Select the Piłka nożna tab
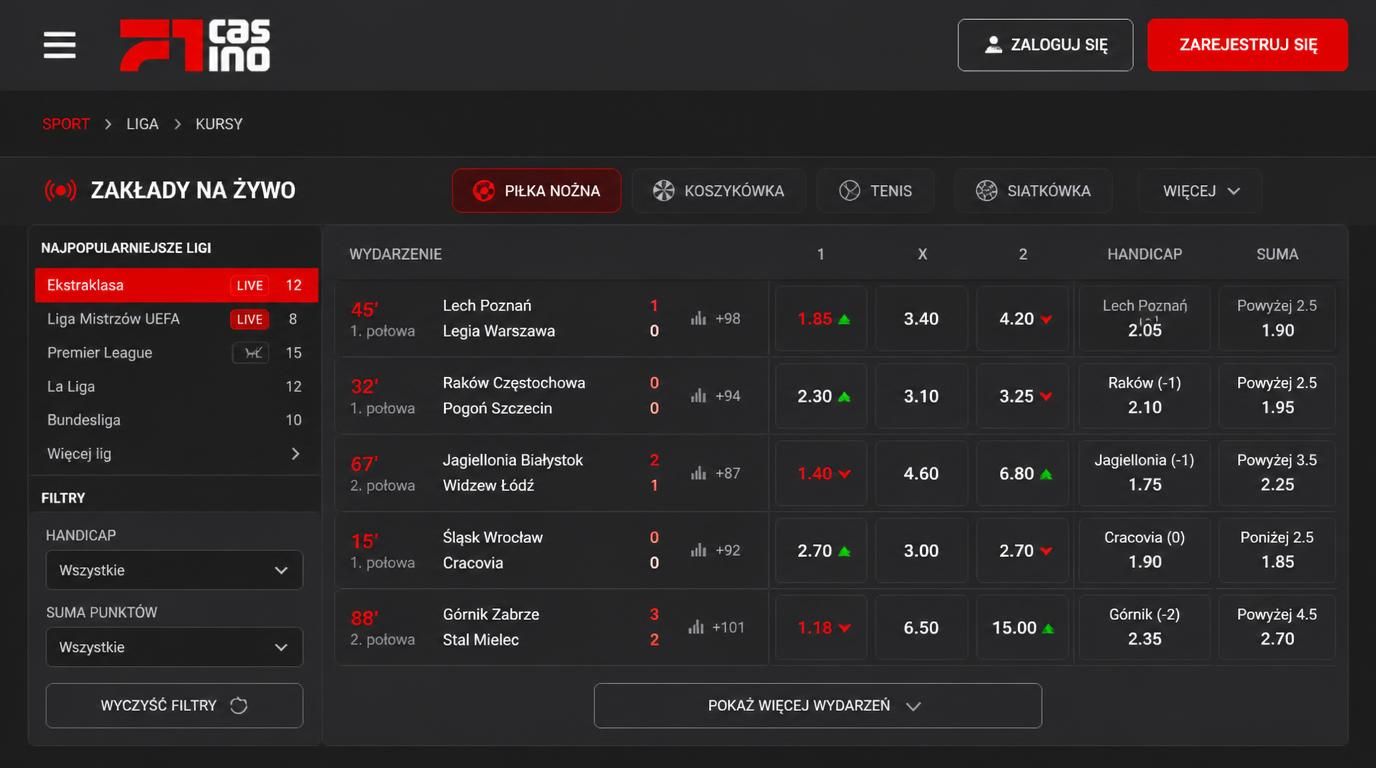 coord(536,190)
